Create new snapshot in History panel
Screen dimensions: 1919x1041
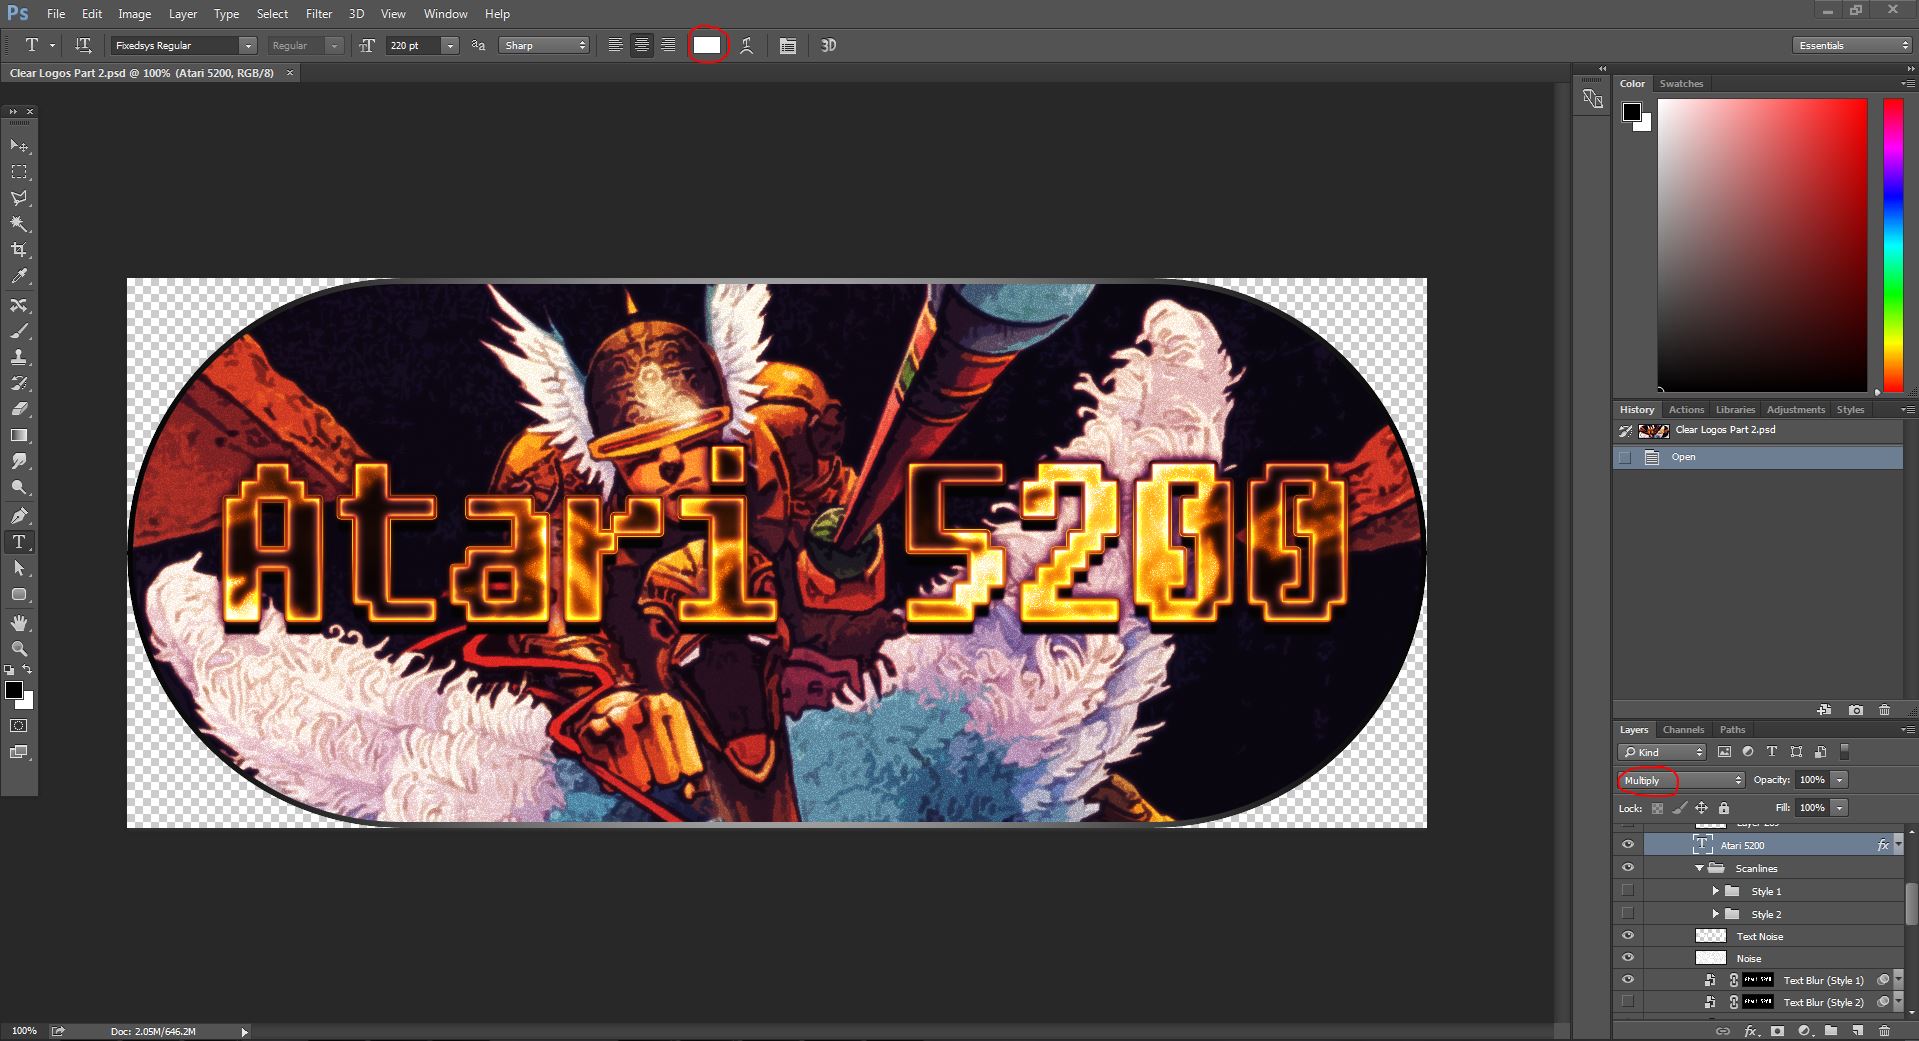coord(1856,710)
